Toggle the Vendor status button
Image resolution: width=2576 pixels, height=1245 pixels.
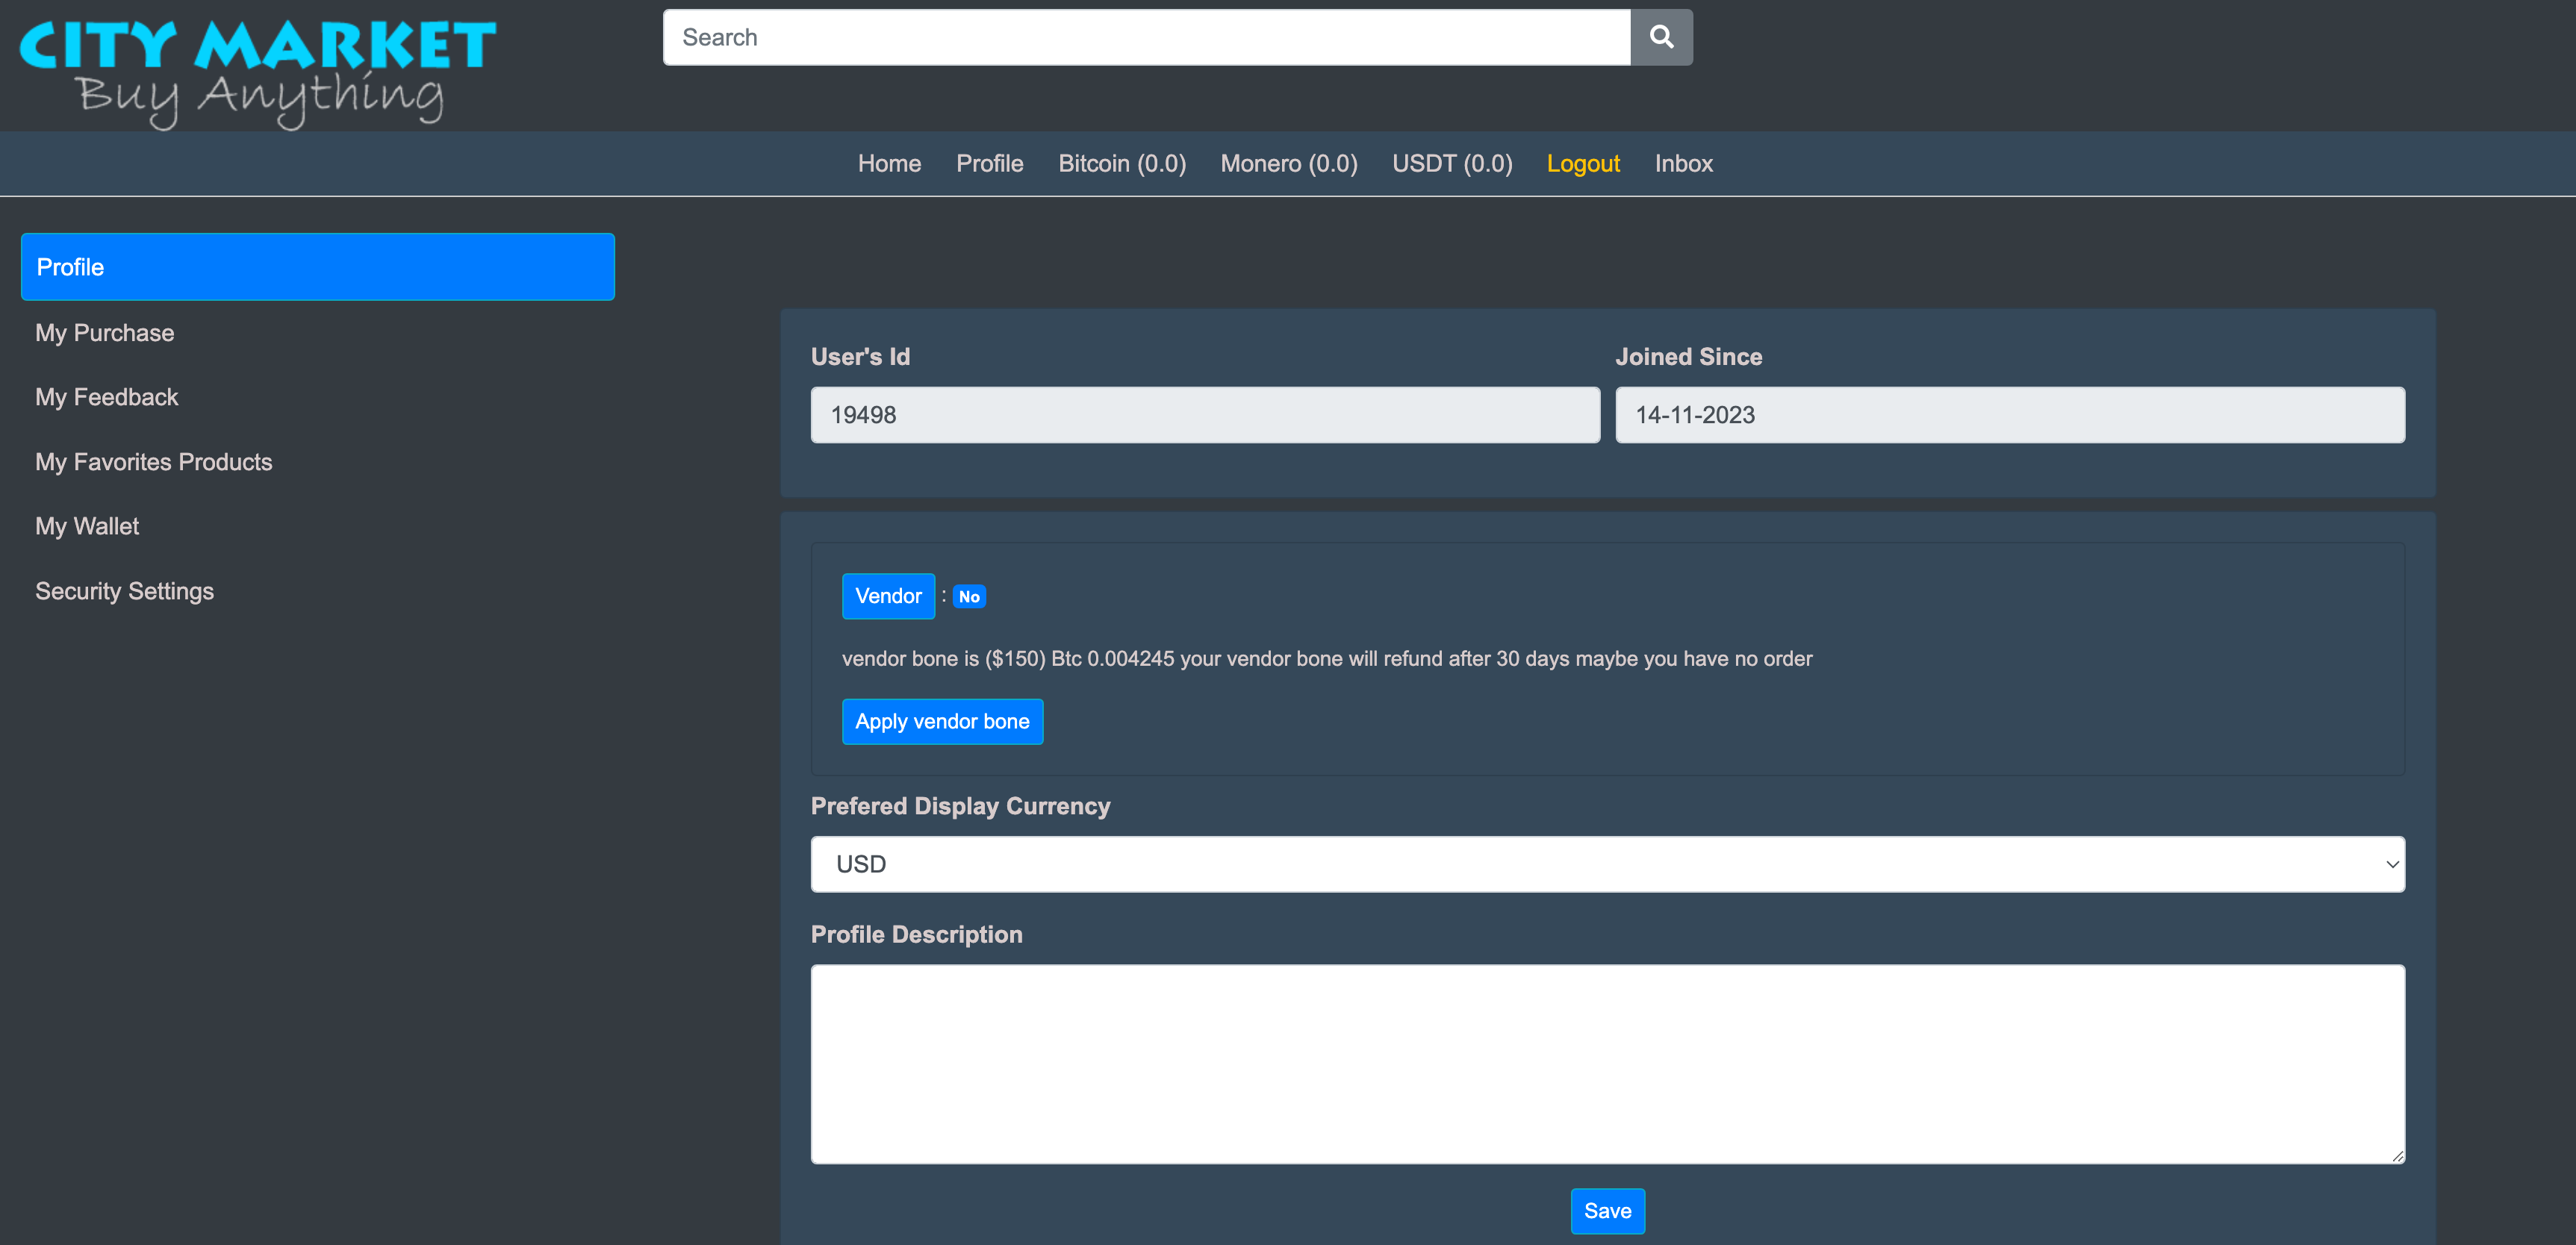[971, 596]
